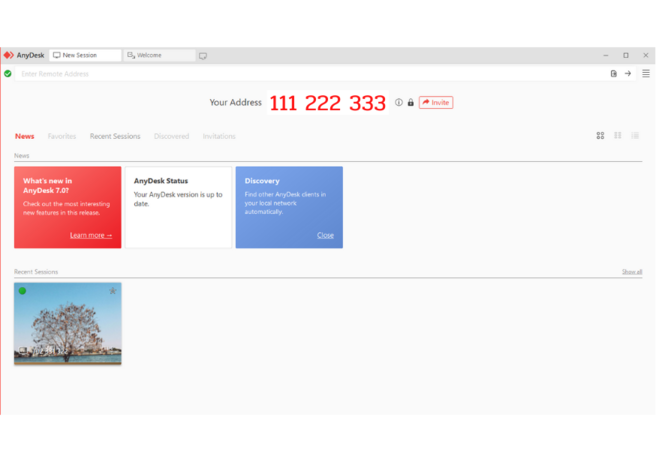Click the connect arrow icon
Viewport: 656px width, 465px height.
tap(628, 74)
